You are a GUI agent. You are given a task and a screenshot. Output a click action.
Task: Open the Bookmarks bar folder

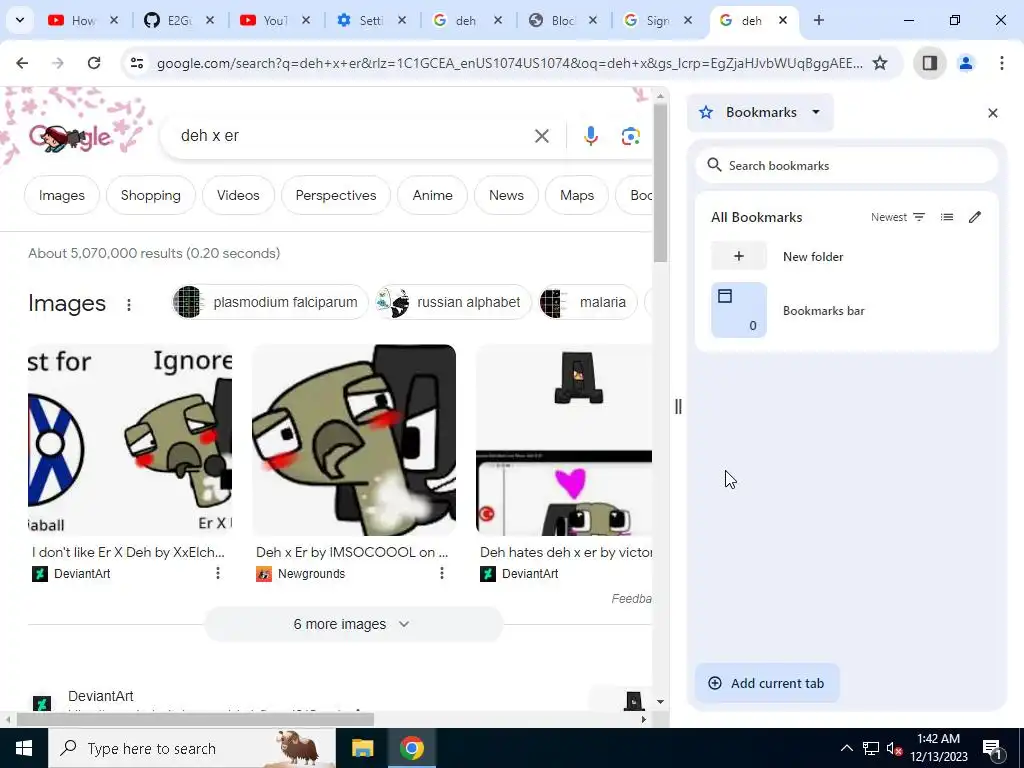click(847, 310)
